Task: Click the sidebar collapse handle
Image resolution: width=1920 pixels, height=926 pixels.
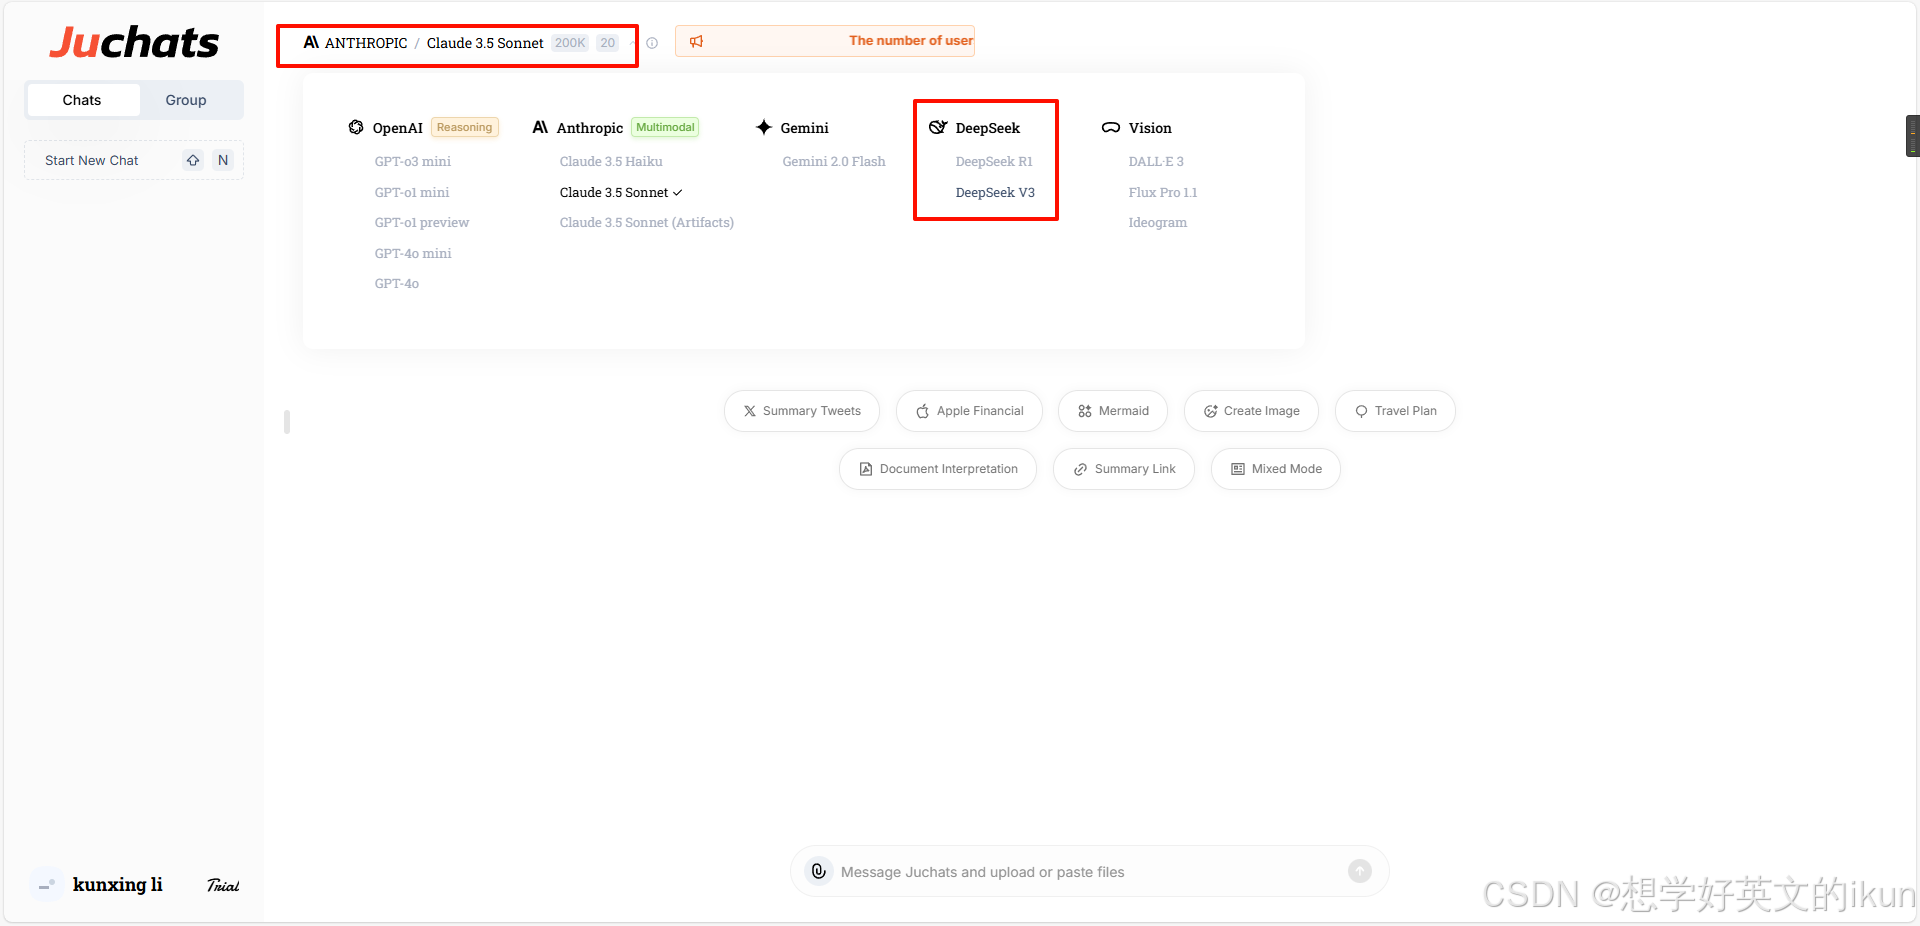Action: click(x=287, y=422)
